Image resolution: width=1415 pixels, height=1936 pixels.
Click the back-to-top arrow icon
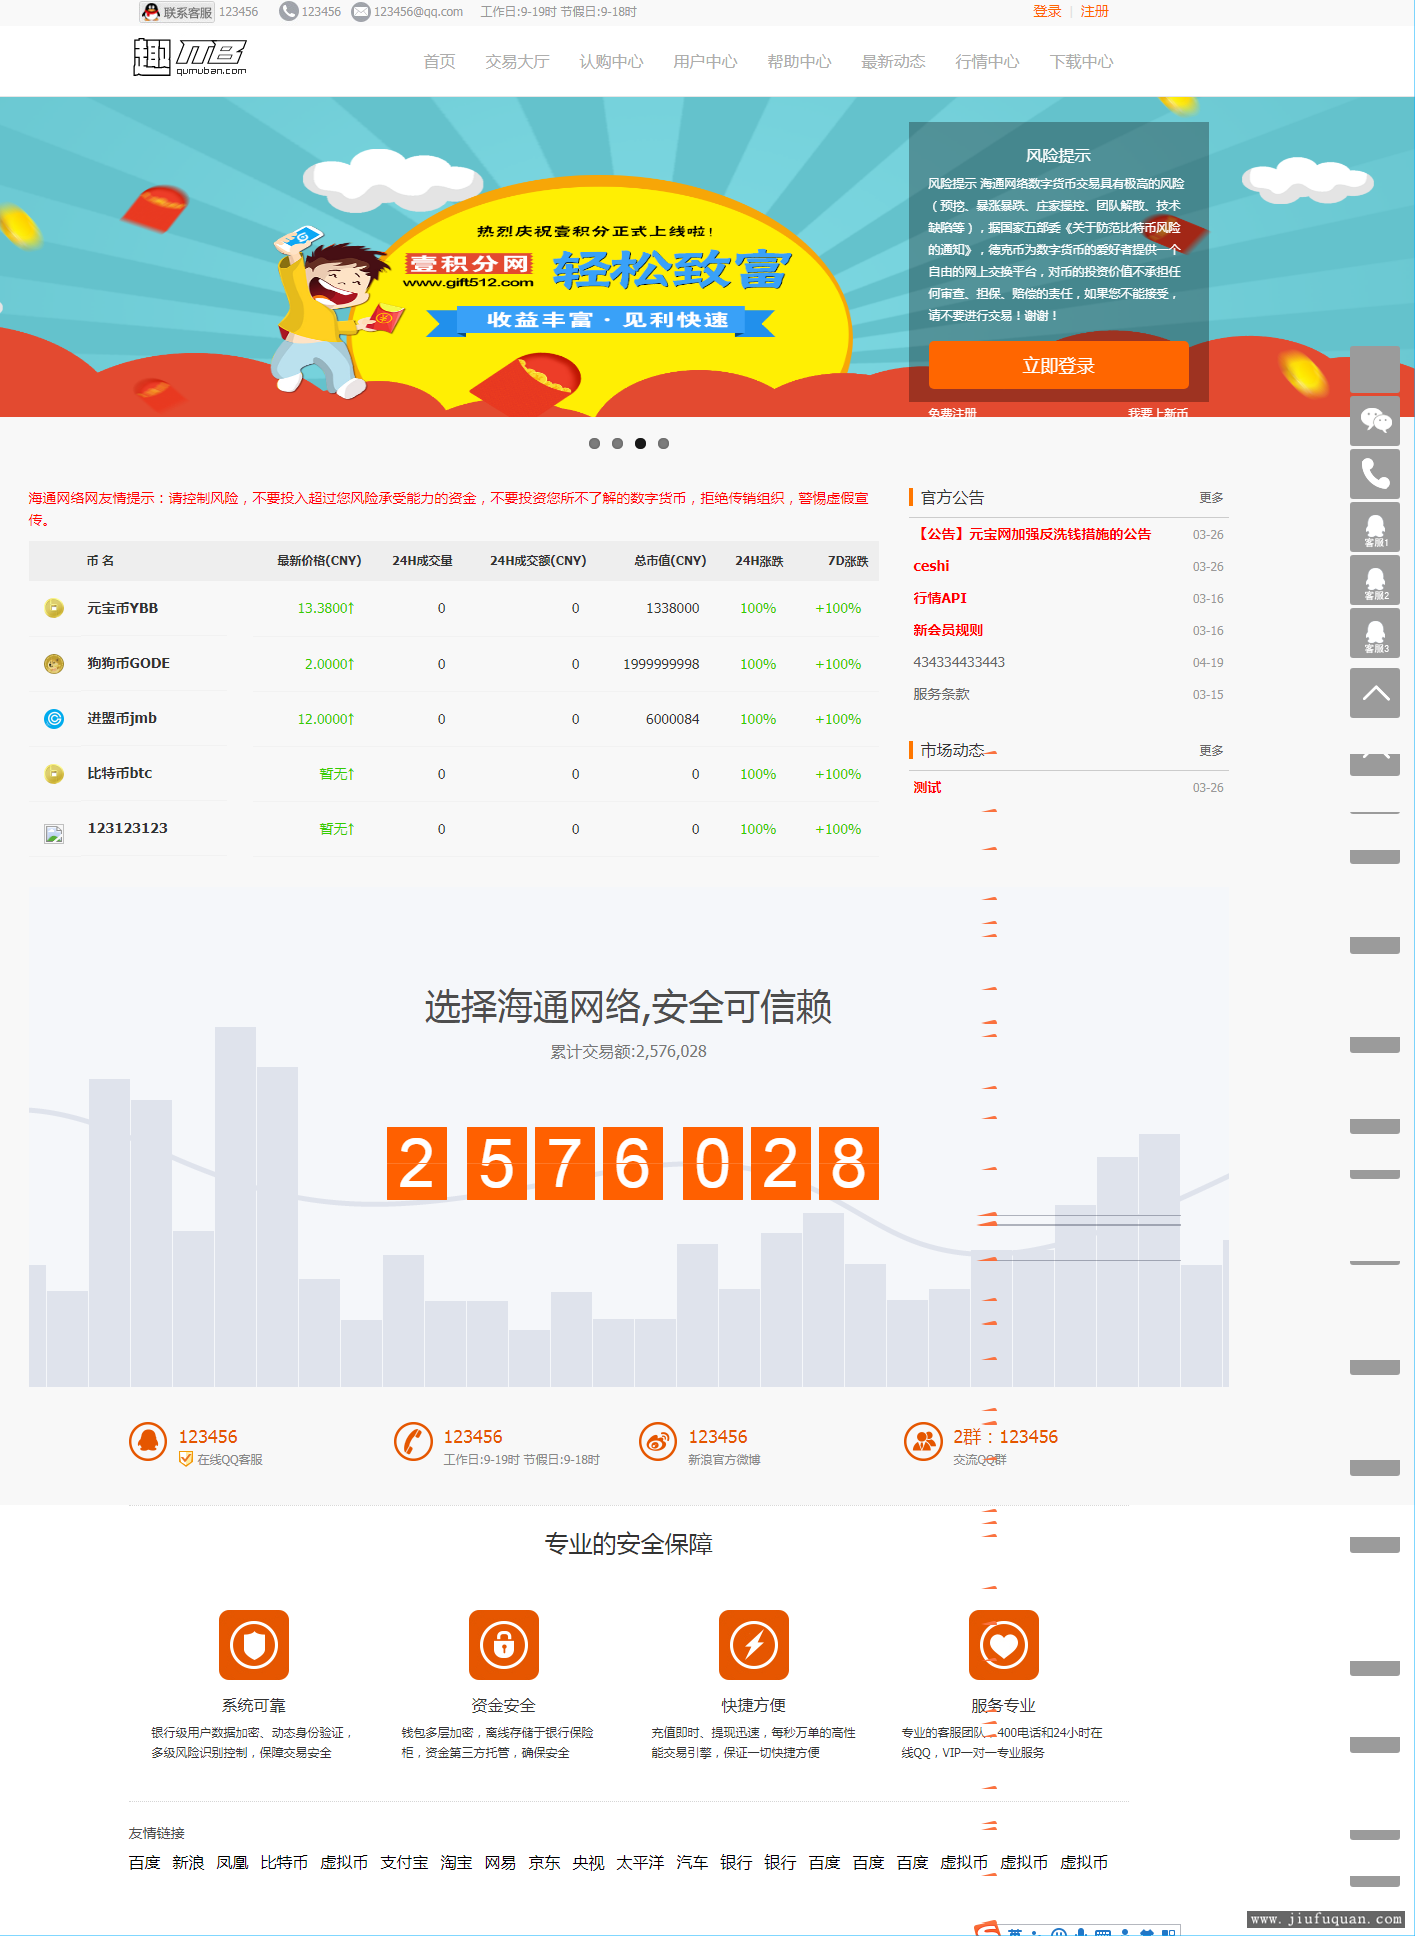(1375, 693)
